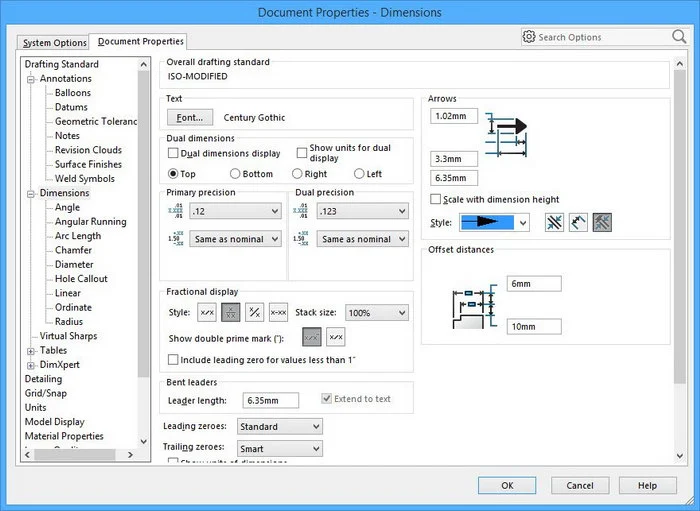The image size is (700, 511).
Task: Select the x-xx fractional style icon
Action: click(x=278, y=312)
